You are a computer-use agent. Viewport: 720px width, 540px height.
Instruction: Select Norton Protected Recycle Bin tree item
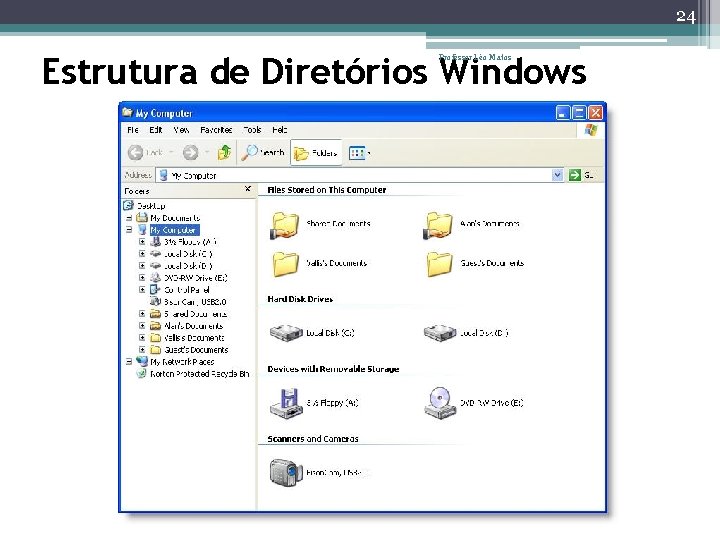(200, 374)
